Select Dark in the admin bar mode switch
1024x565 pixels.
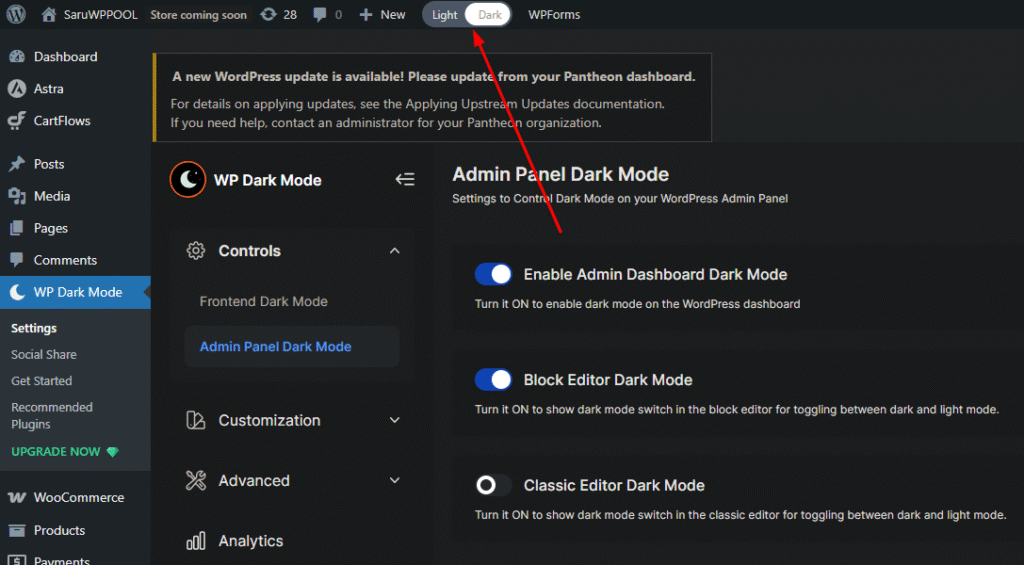click(x=489, y=14)
